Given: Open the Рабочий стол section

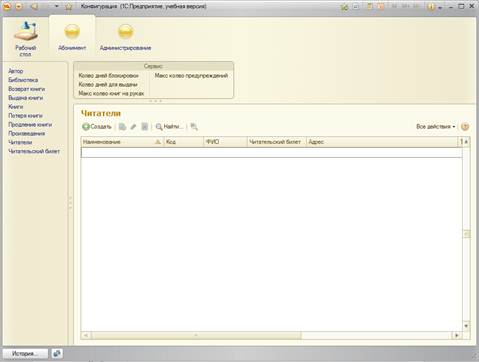Looking at the screenshot, I should [26, 39].
